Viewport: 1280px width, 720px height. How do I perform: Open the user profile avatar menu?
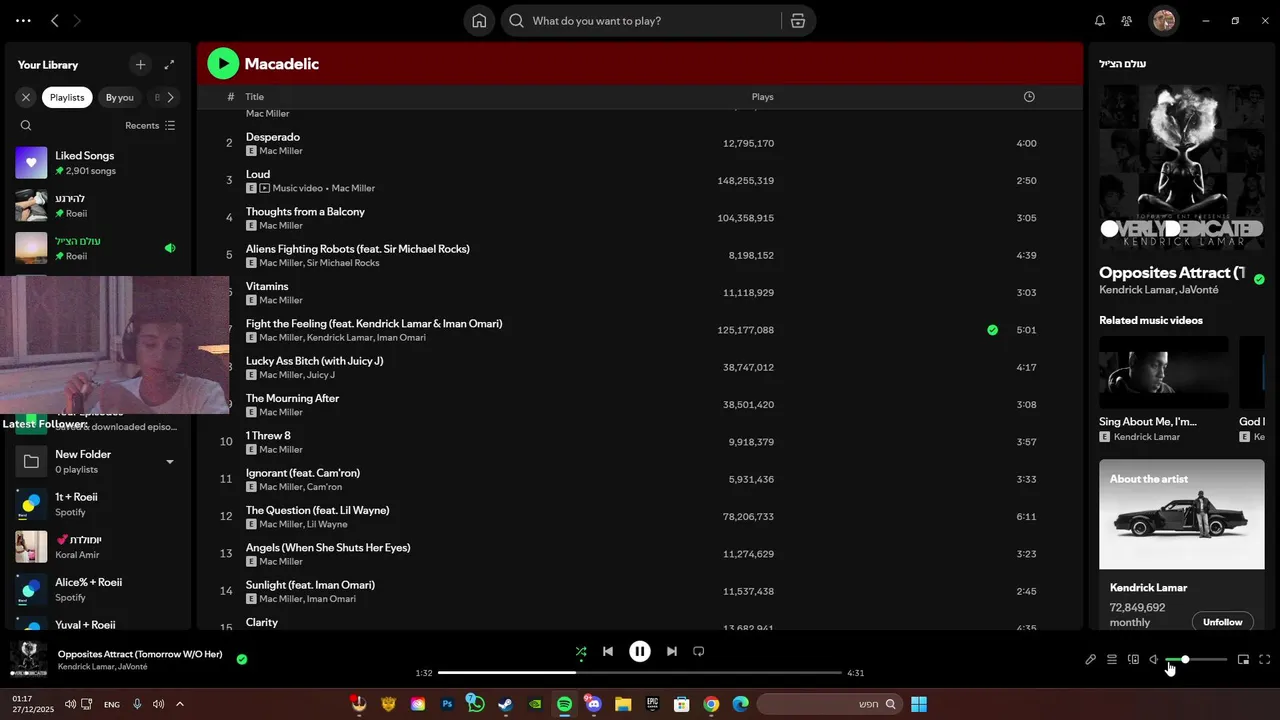tap(1163, 21)
